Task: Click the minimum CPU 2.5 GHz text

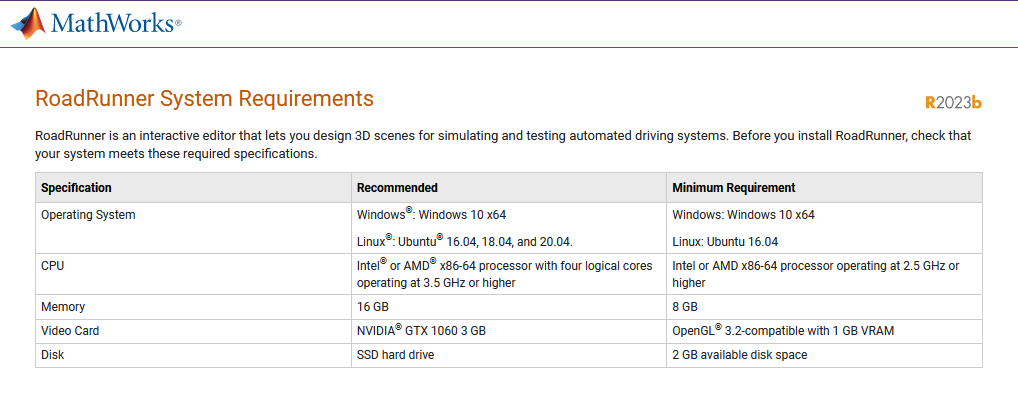Action: 815,275
